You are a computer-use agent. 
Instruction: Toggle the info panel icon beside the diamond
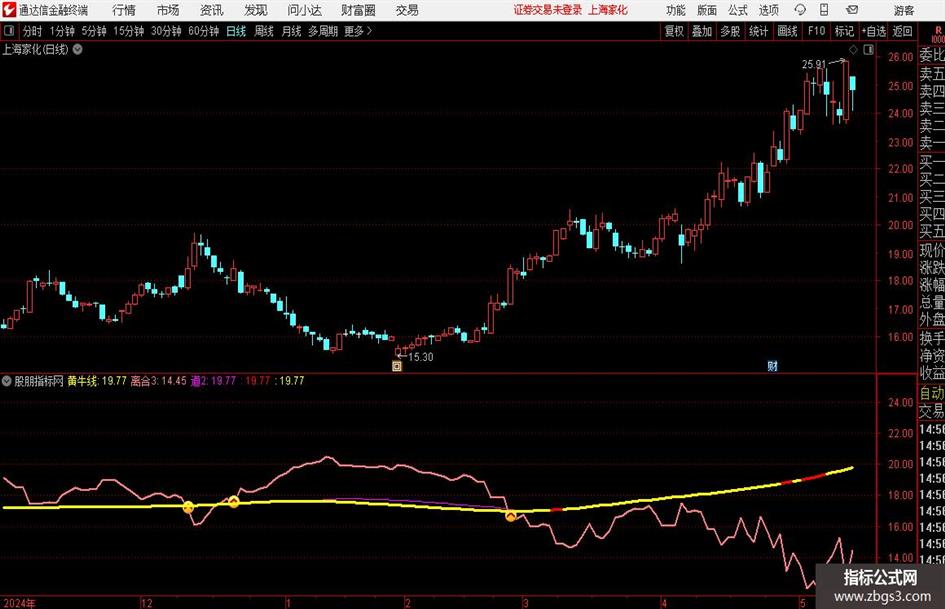[868, 49]
